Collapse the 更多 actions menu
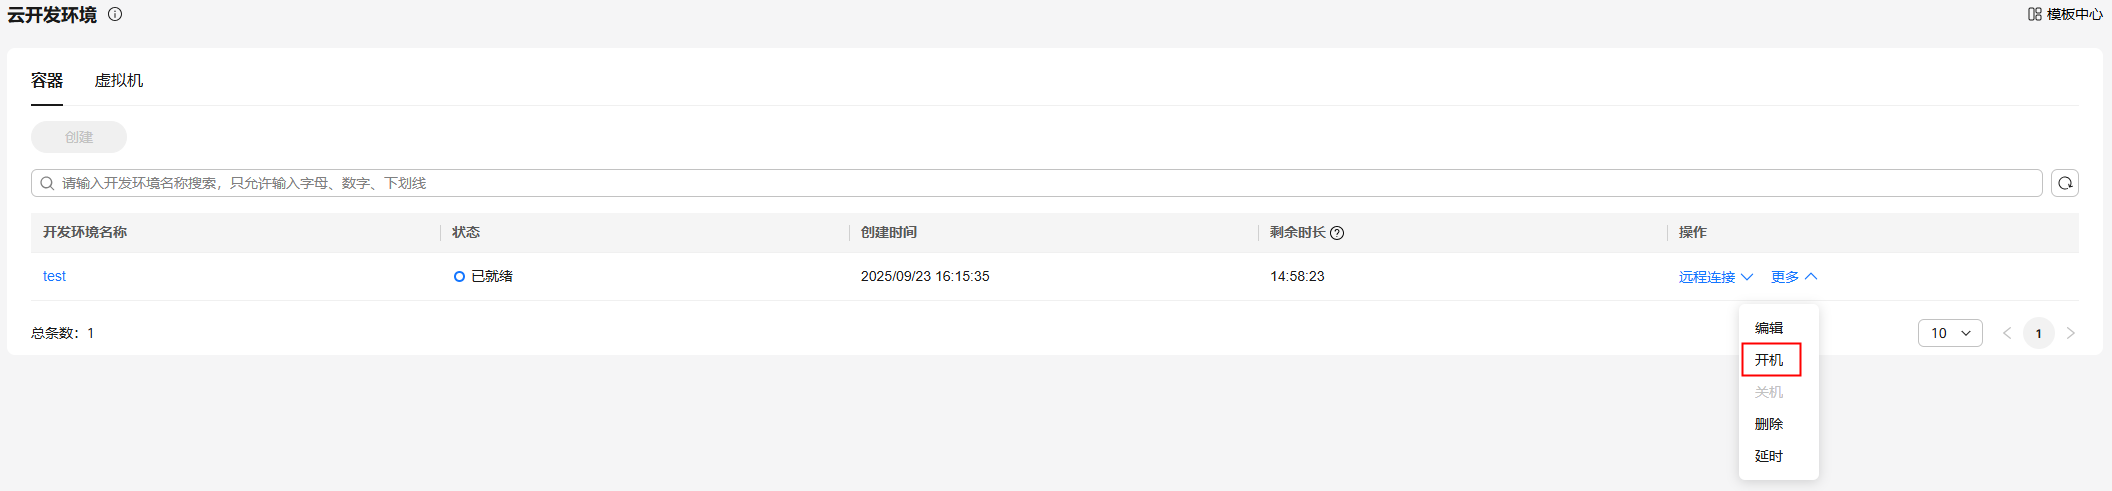The image size is (2112, 491). click(1794, 277)
